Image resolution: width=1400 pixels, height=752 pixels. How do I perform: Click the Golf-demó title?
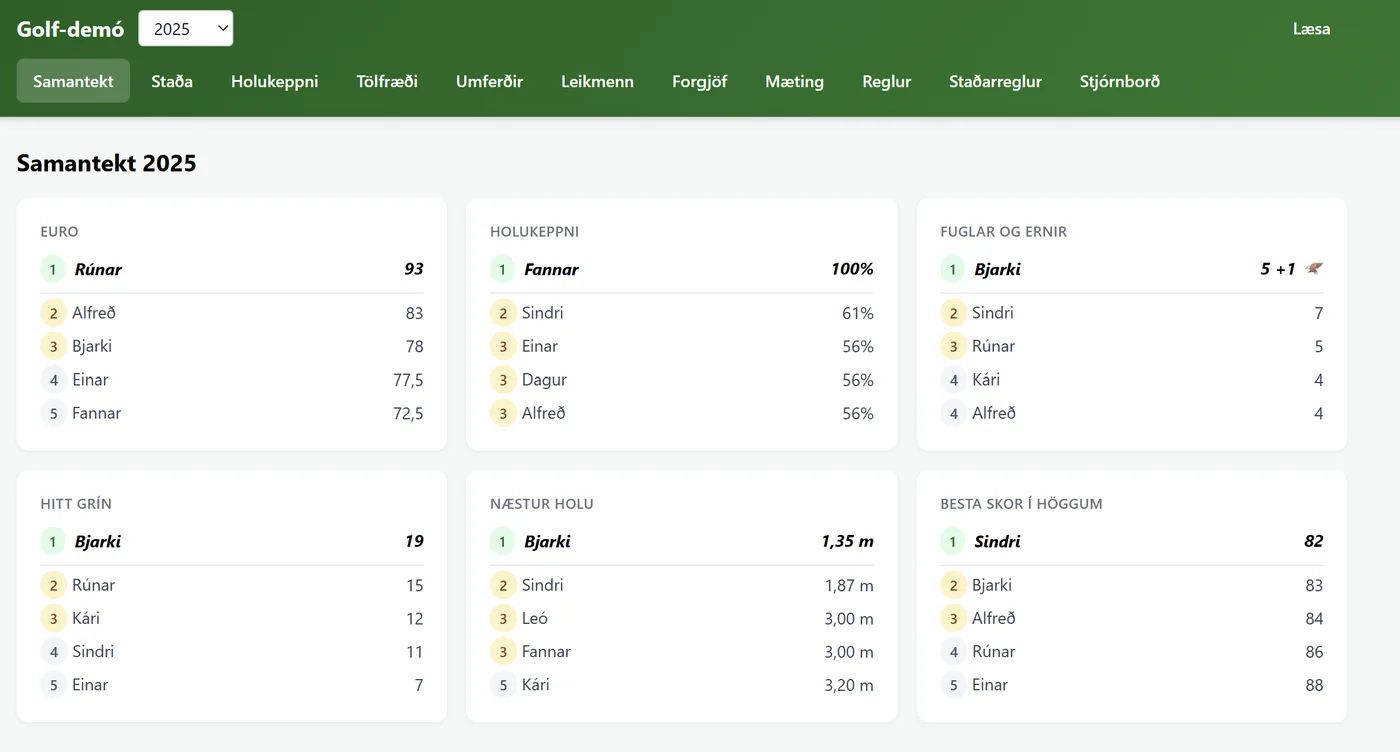click(x=70, y=29)
